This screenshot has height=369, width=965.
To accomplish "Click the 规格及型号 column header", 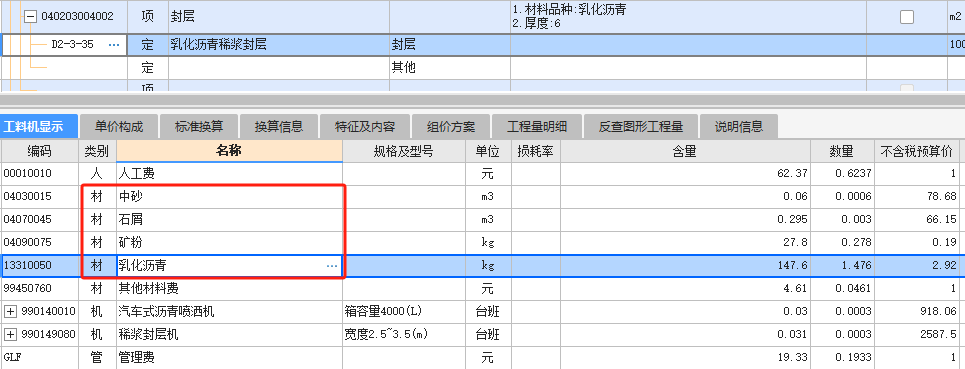I will [403, 151].
